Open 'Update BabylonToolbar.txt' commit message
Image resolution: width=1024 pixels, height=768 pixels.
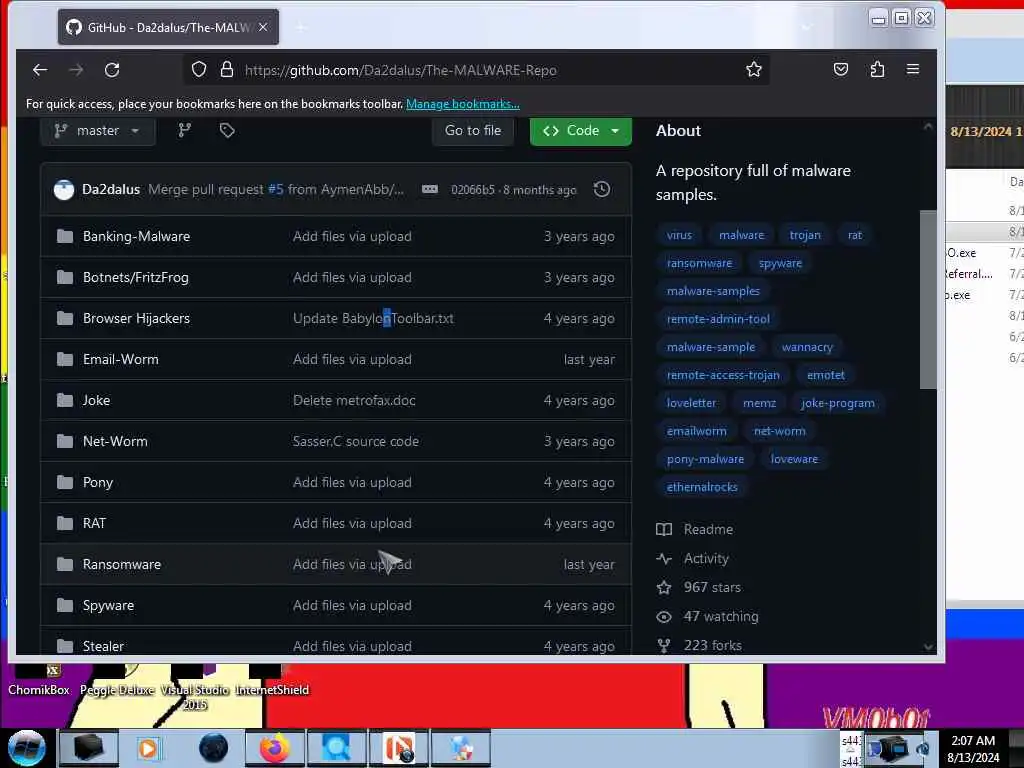pyautogui.click(x=373, y=318)
